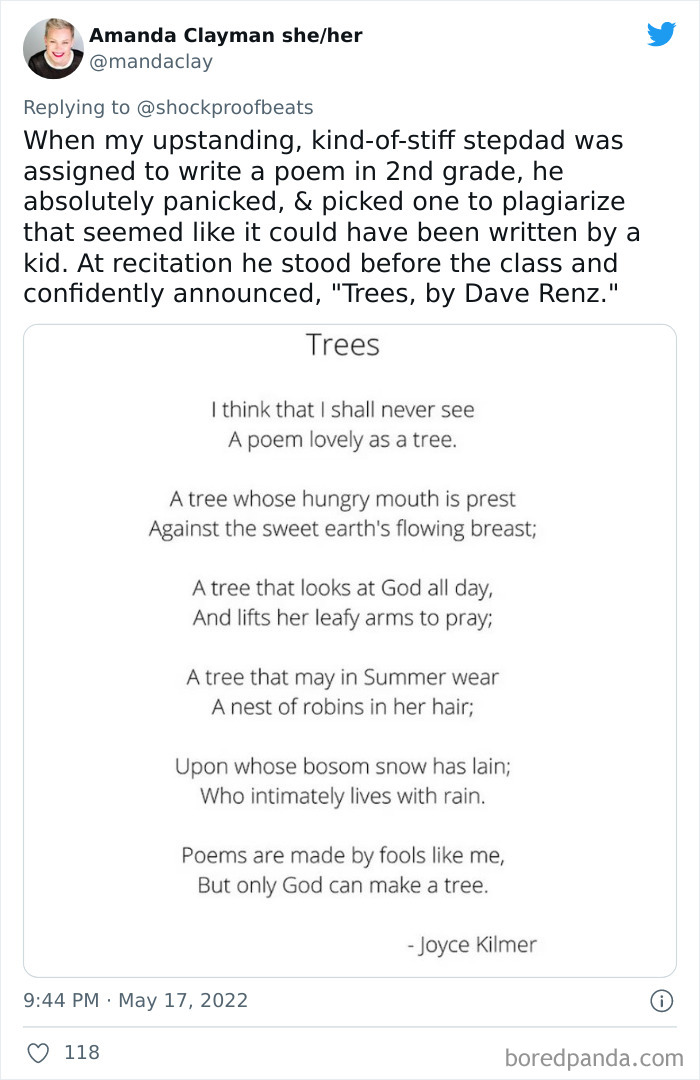
Task: Click the 9:44 PM May 17, 2022 timestamp
Action: [136, 1000]
